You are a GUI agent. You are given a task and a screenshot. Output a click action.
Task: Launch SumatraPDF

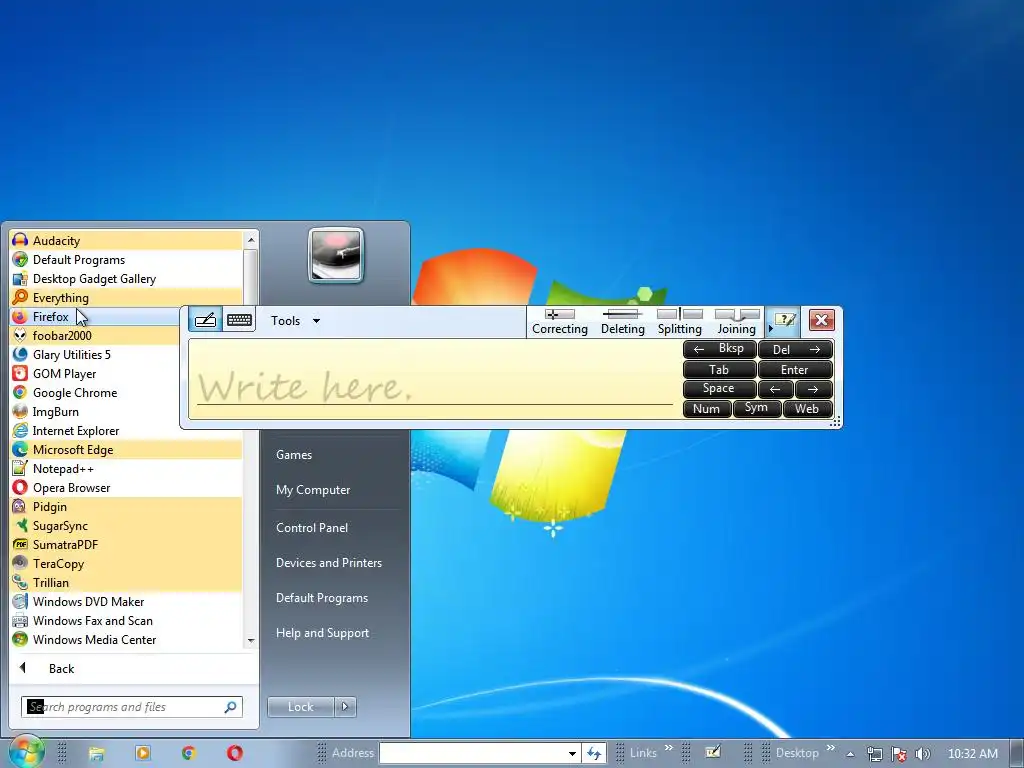[126, 545]
